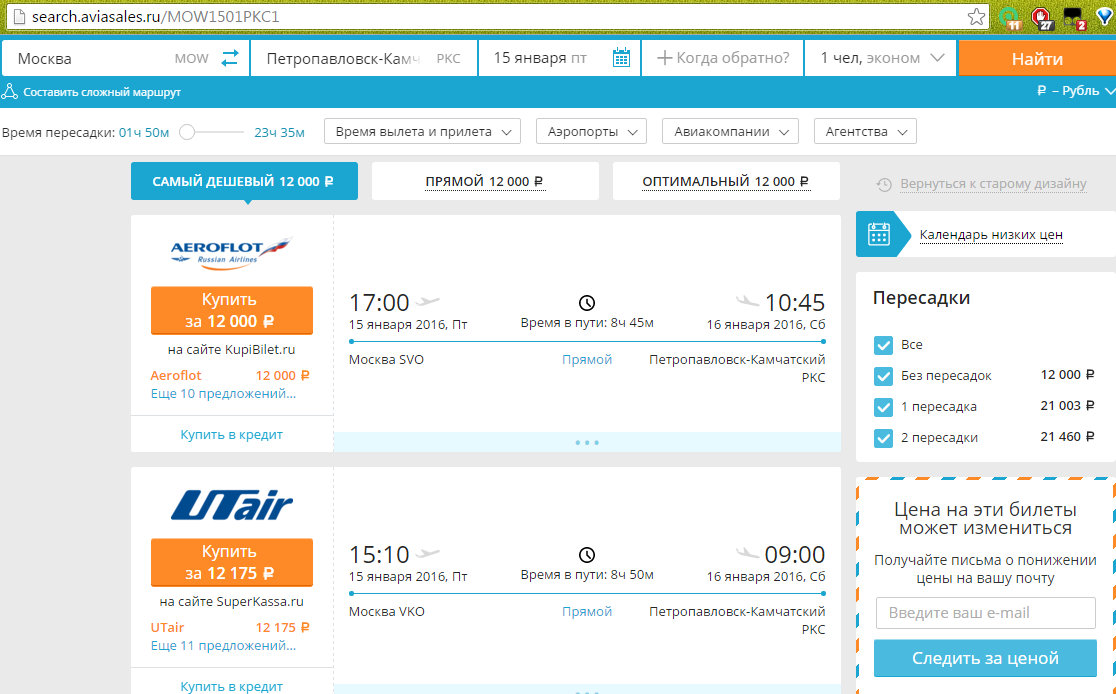The height and width of the screenshot is (694, 1116).
Task: Click the takeoff plane icon next to 17:00
Action: click(x=427, y=301)
